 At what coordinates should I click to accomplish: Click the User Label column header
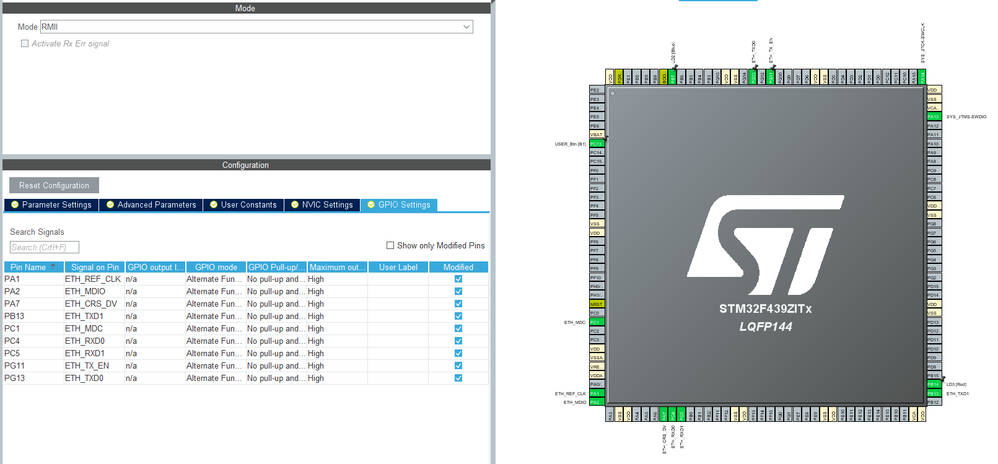(398, 267)
